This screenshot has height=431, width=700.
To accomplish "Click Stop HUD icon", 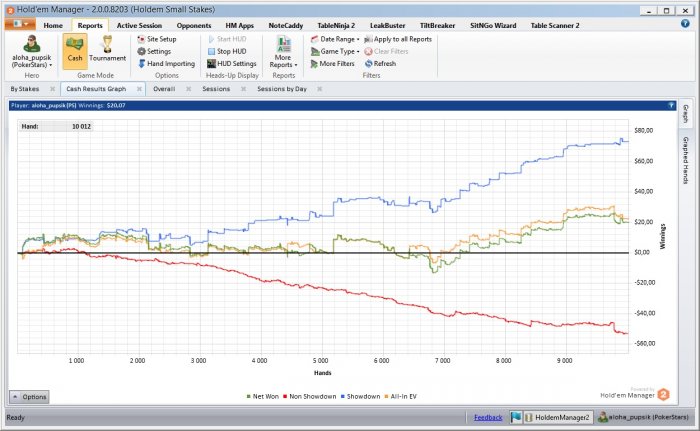I will [x=210, y=51].
